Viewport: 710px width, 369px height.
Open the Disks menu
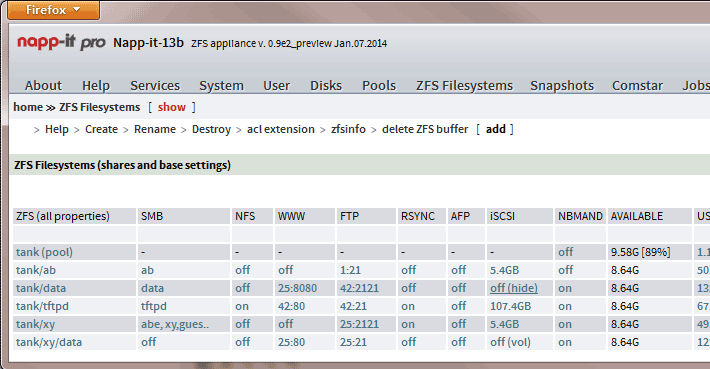(326, 86)
